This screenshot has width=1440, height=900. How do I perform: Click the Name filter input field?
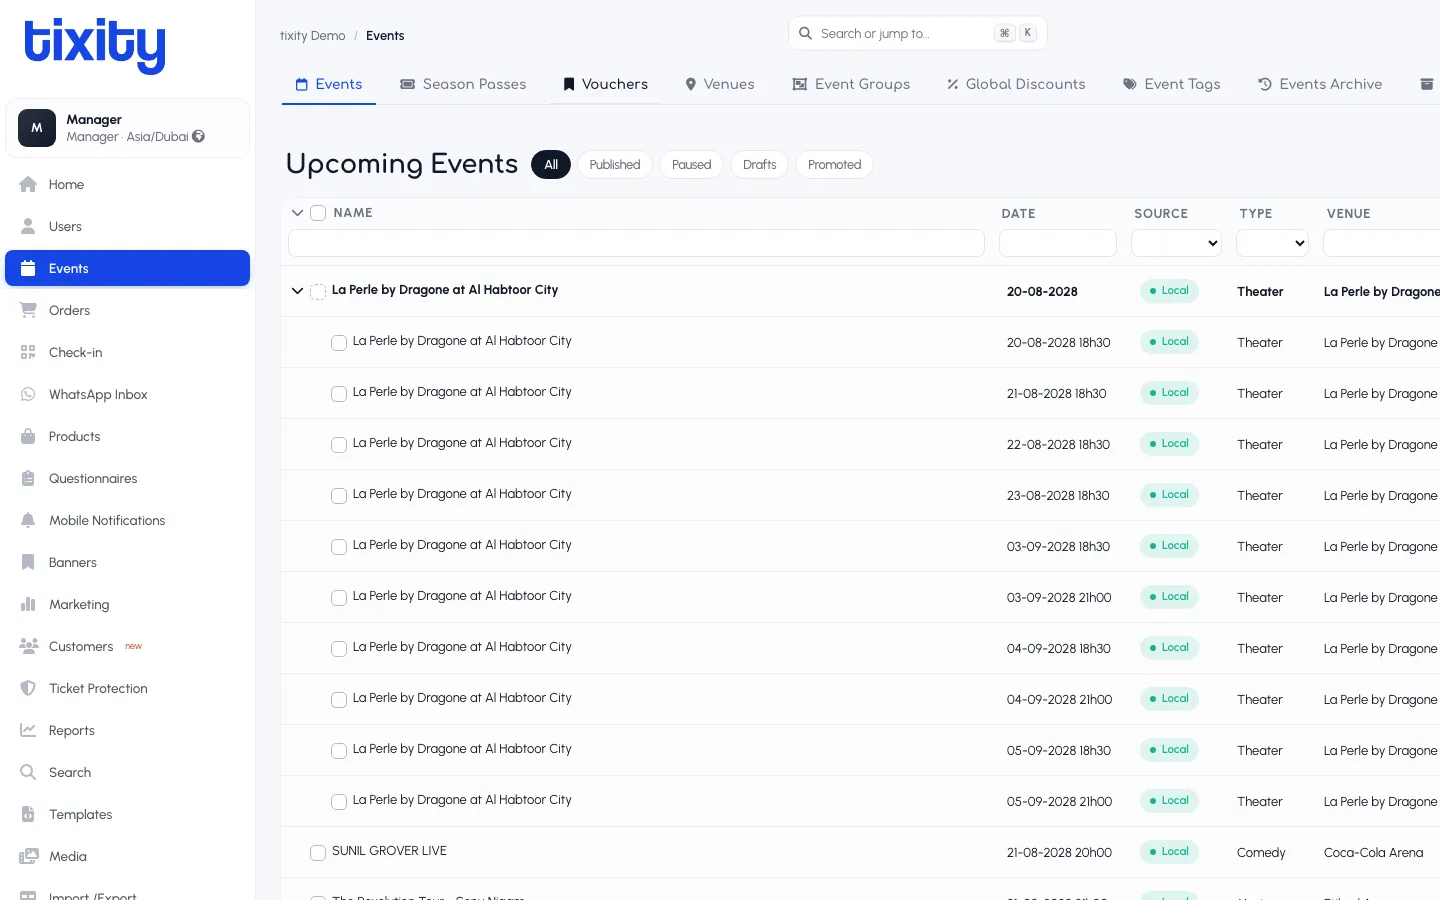636,243
